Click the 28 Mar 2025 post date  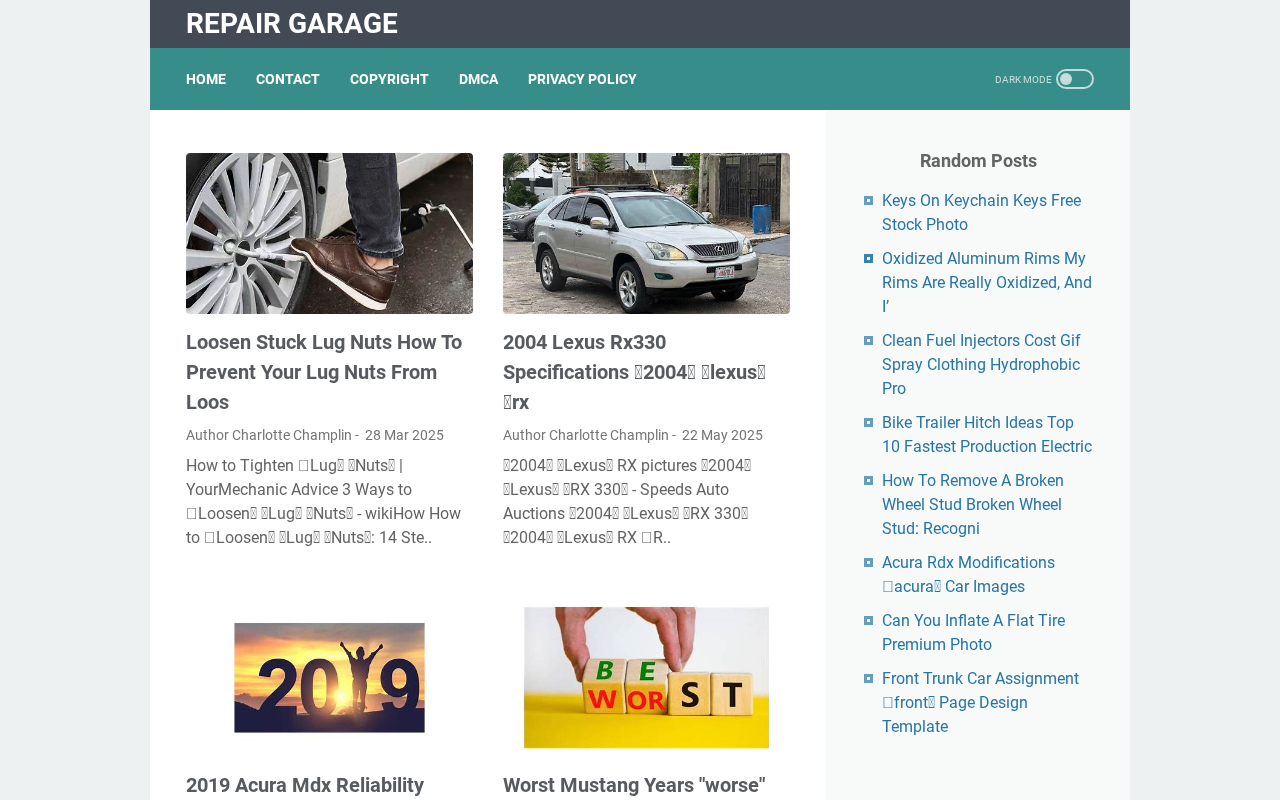point(404,435)
